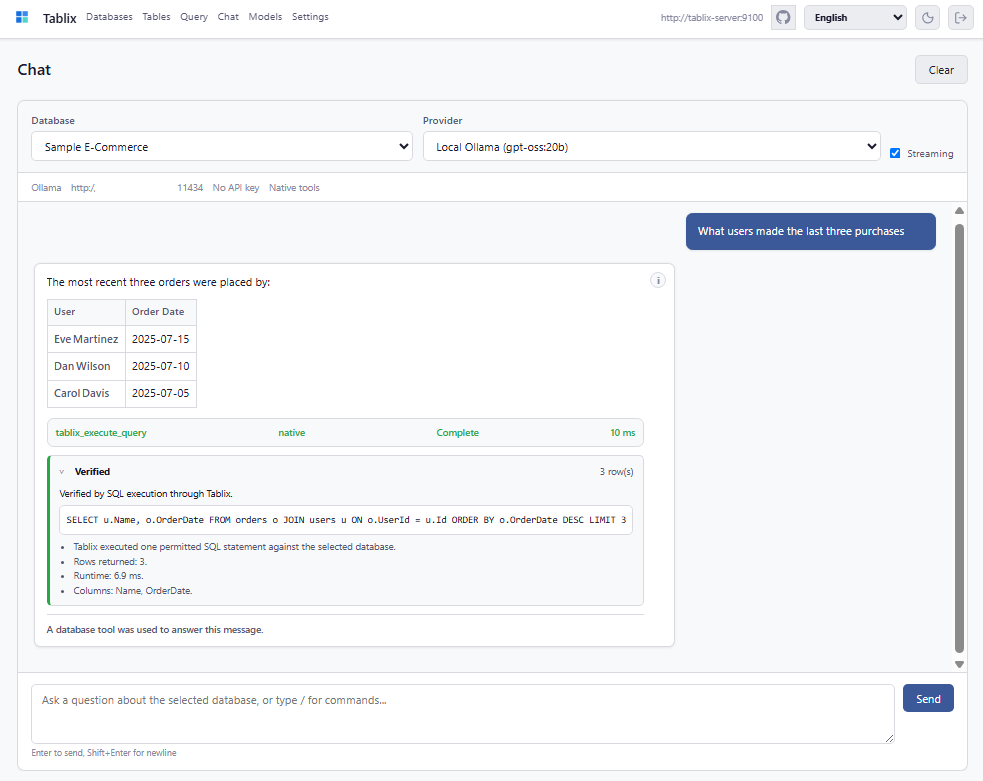Click the chat scrollbar thumb
Image resolution: width=983 pixels, height=781 pixels.
coord(959,438)
